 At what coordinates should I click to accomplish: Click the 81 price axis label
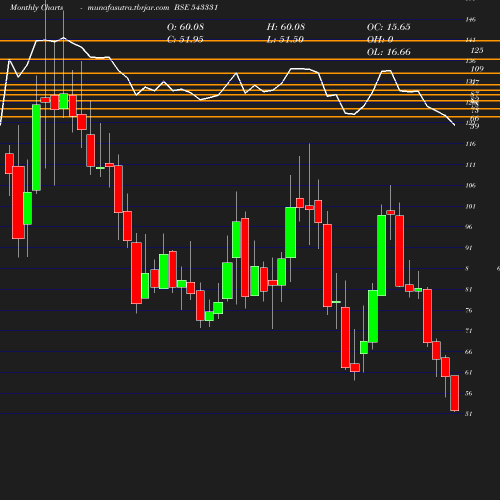469,289
